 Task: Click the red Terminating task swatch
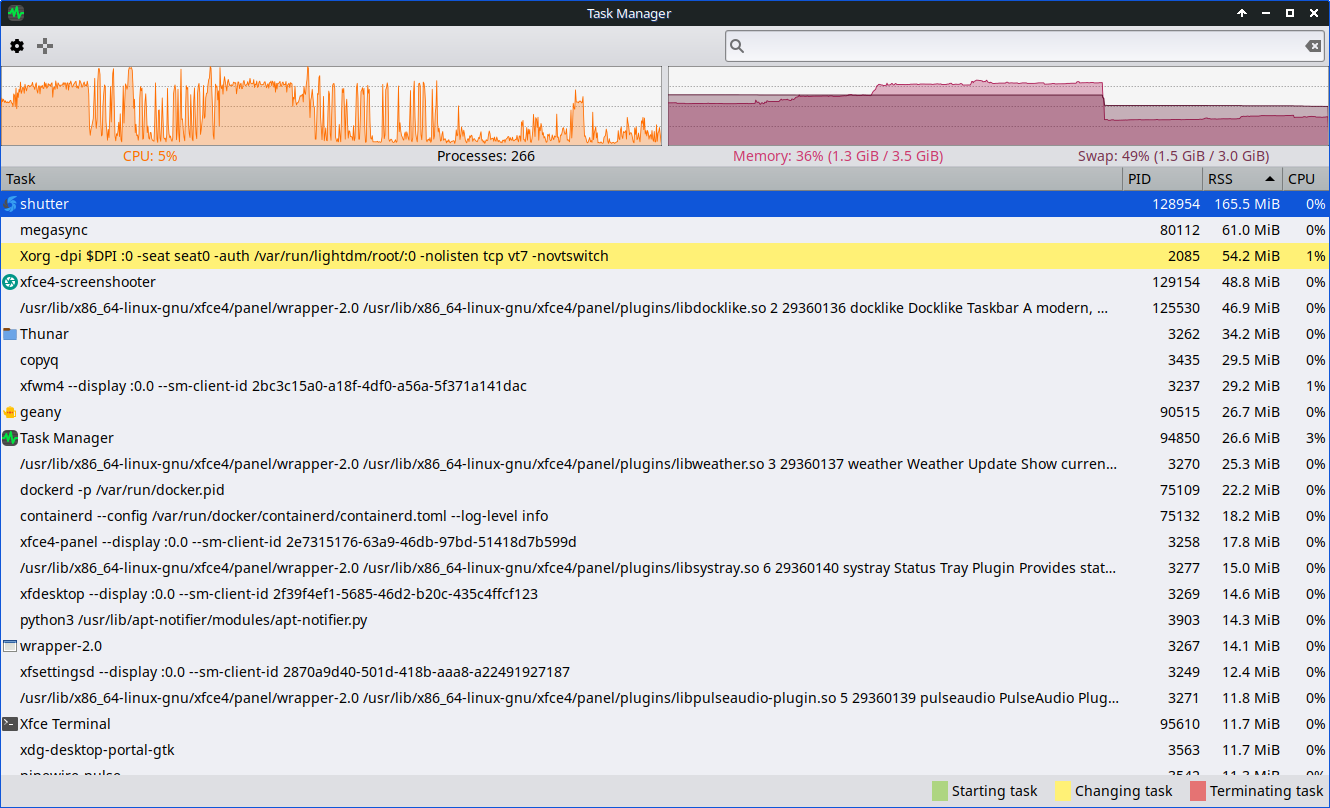click(1198, 791)
